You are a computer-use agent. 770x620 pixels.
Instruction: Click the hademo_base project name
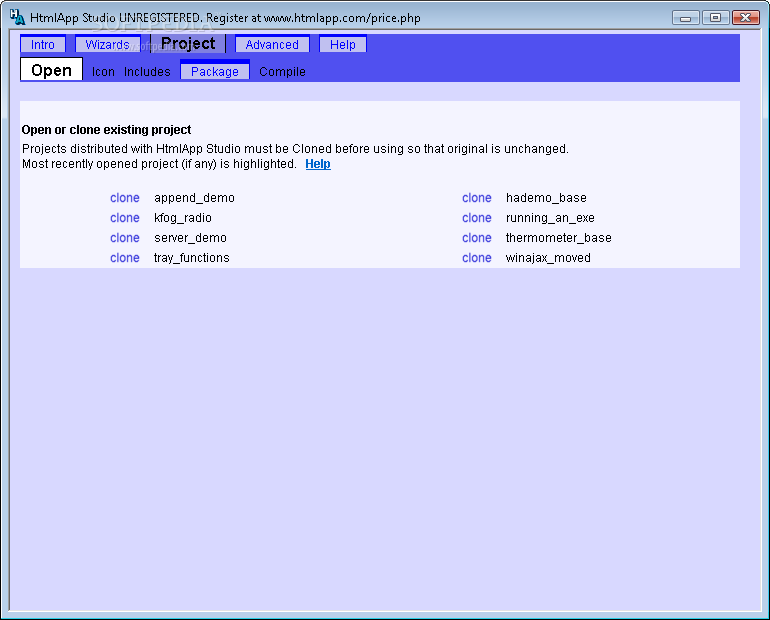tap(546, 198)
